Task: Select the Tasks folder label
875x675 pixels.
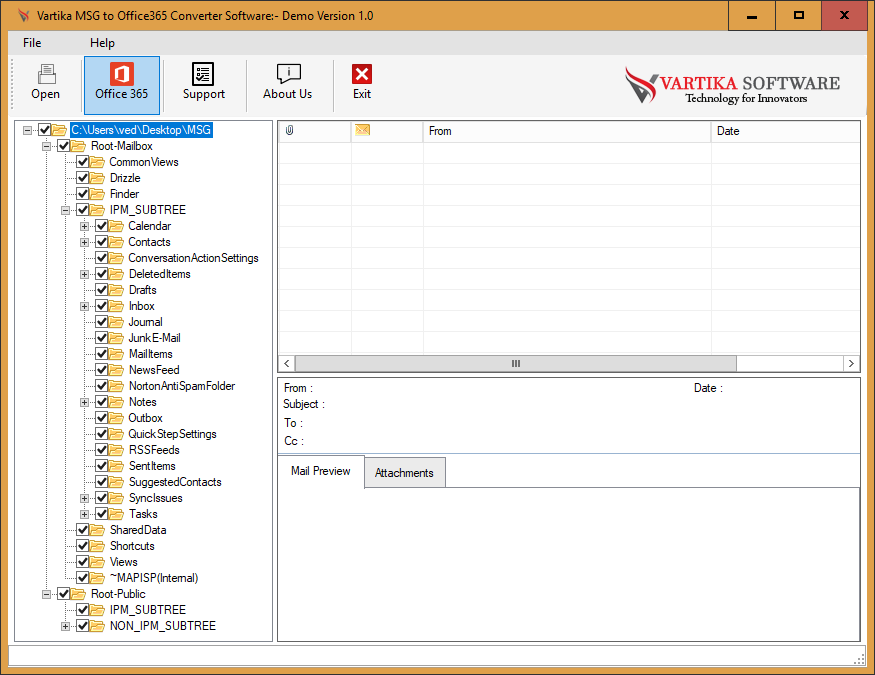Action: (x=143, y=514)
